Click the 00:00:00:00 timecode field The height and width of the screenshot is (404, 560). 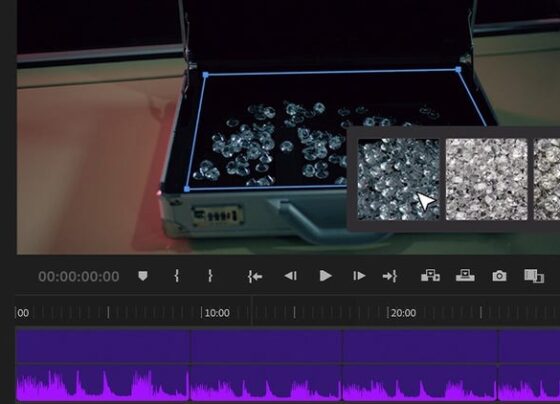(x=79, y=276)
